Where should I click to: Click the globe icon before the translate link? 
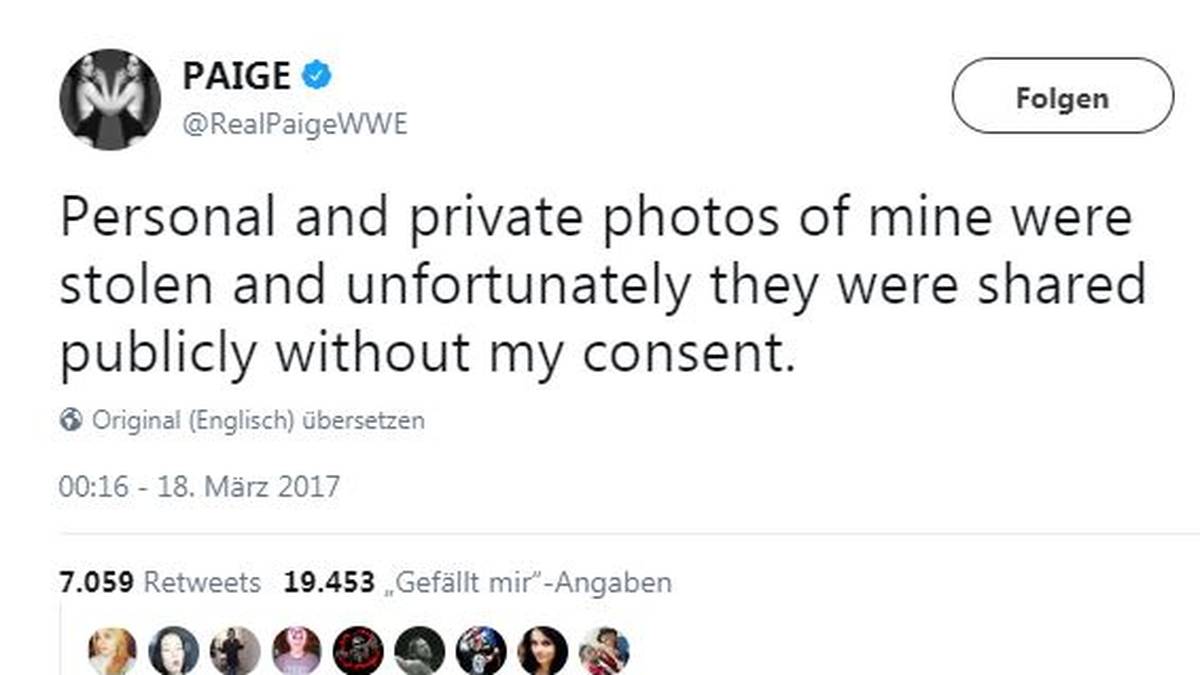(x=72, y=421)
